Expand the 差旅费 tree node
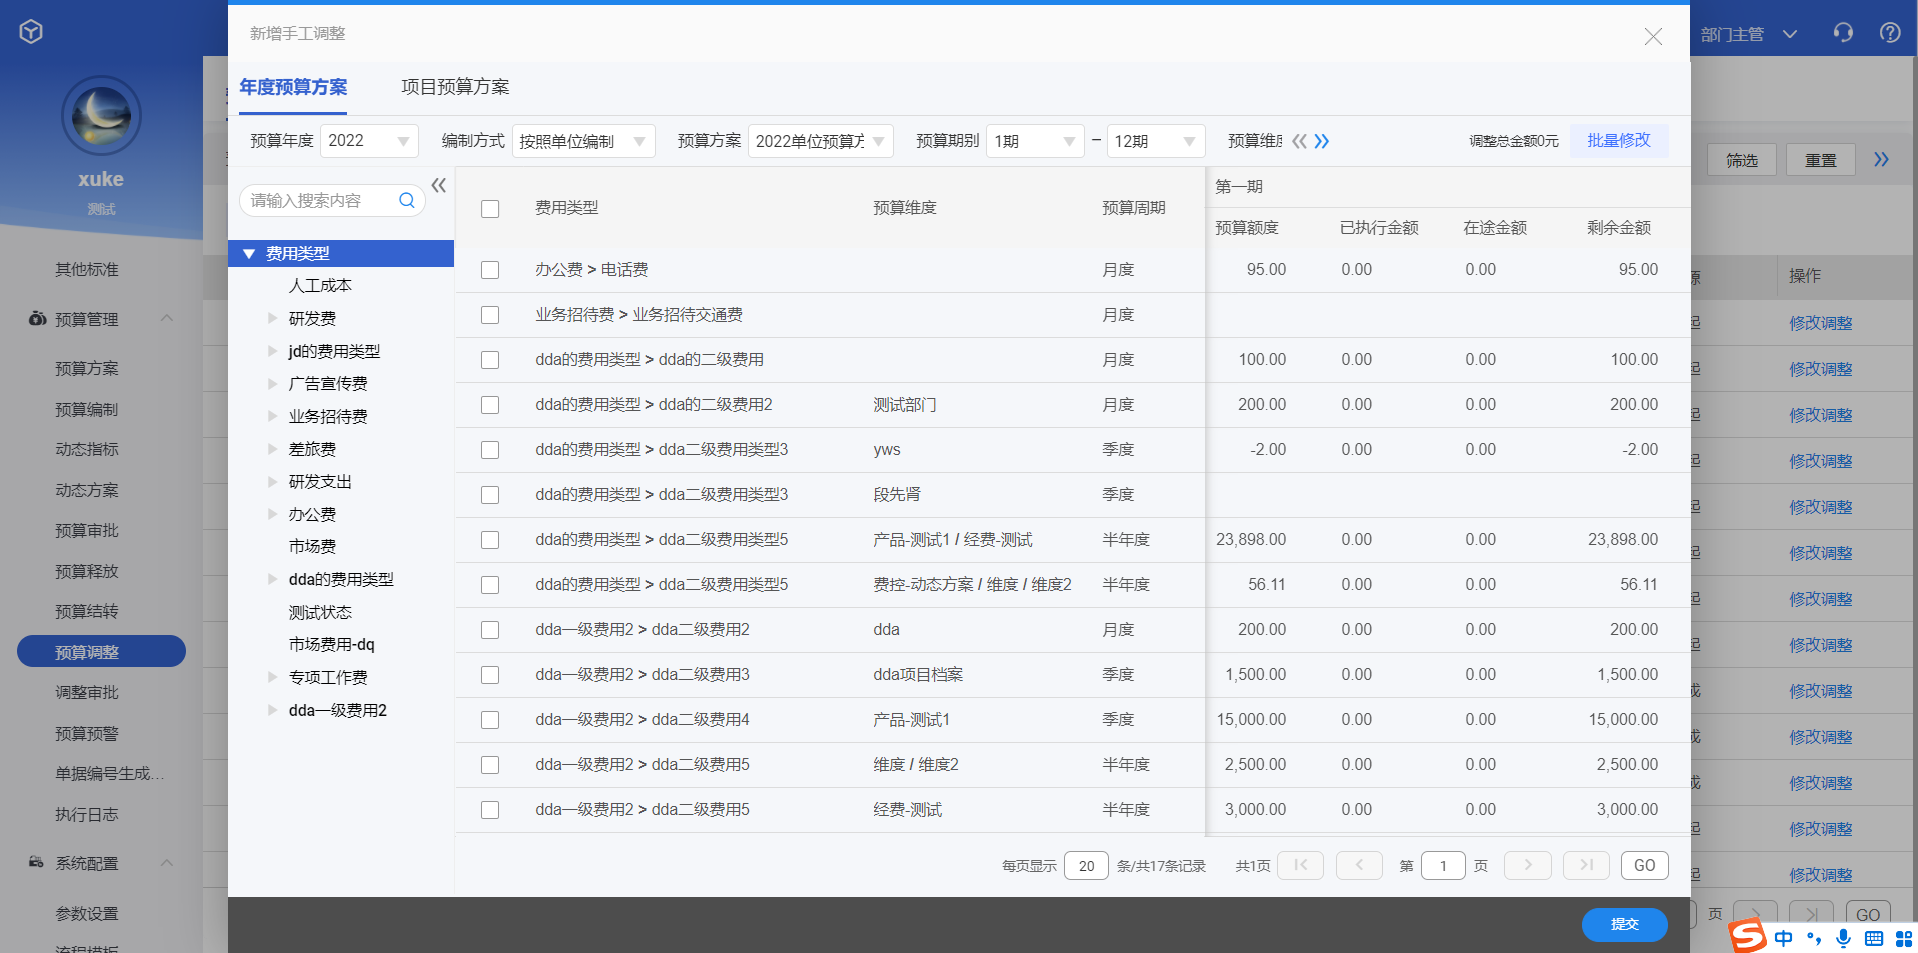The image size is (1918, 953). tap(272, 449)
